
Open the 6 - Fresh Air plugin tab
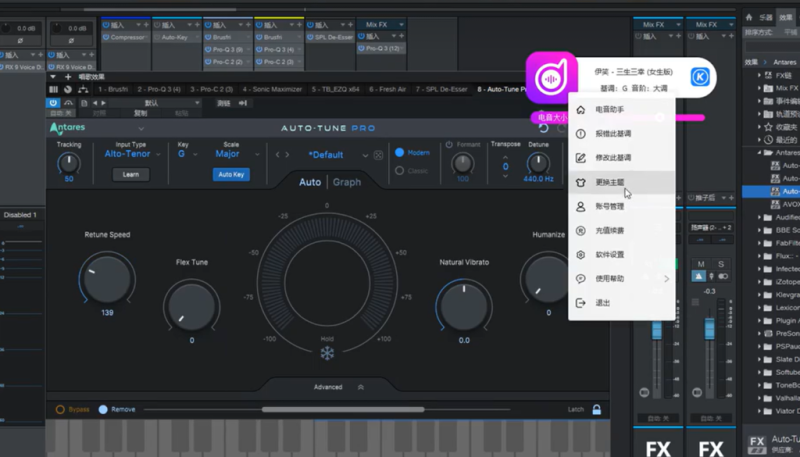(x=388, y=89)
